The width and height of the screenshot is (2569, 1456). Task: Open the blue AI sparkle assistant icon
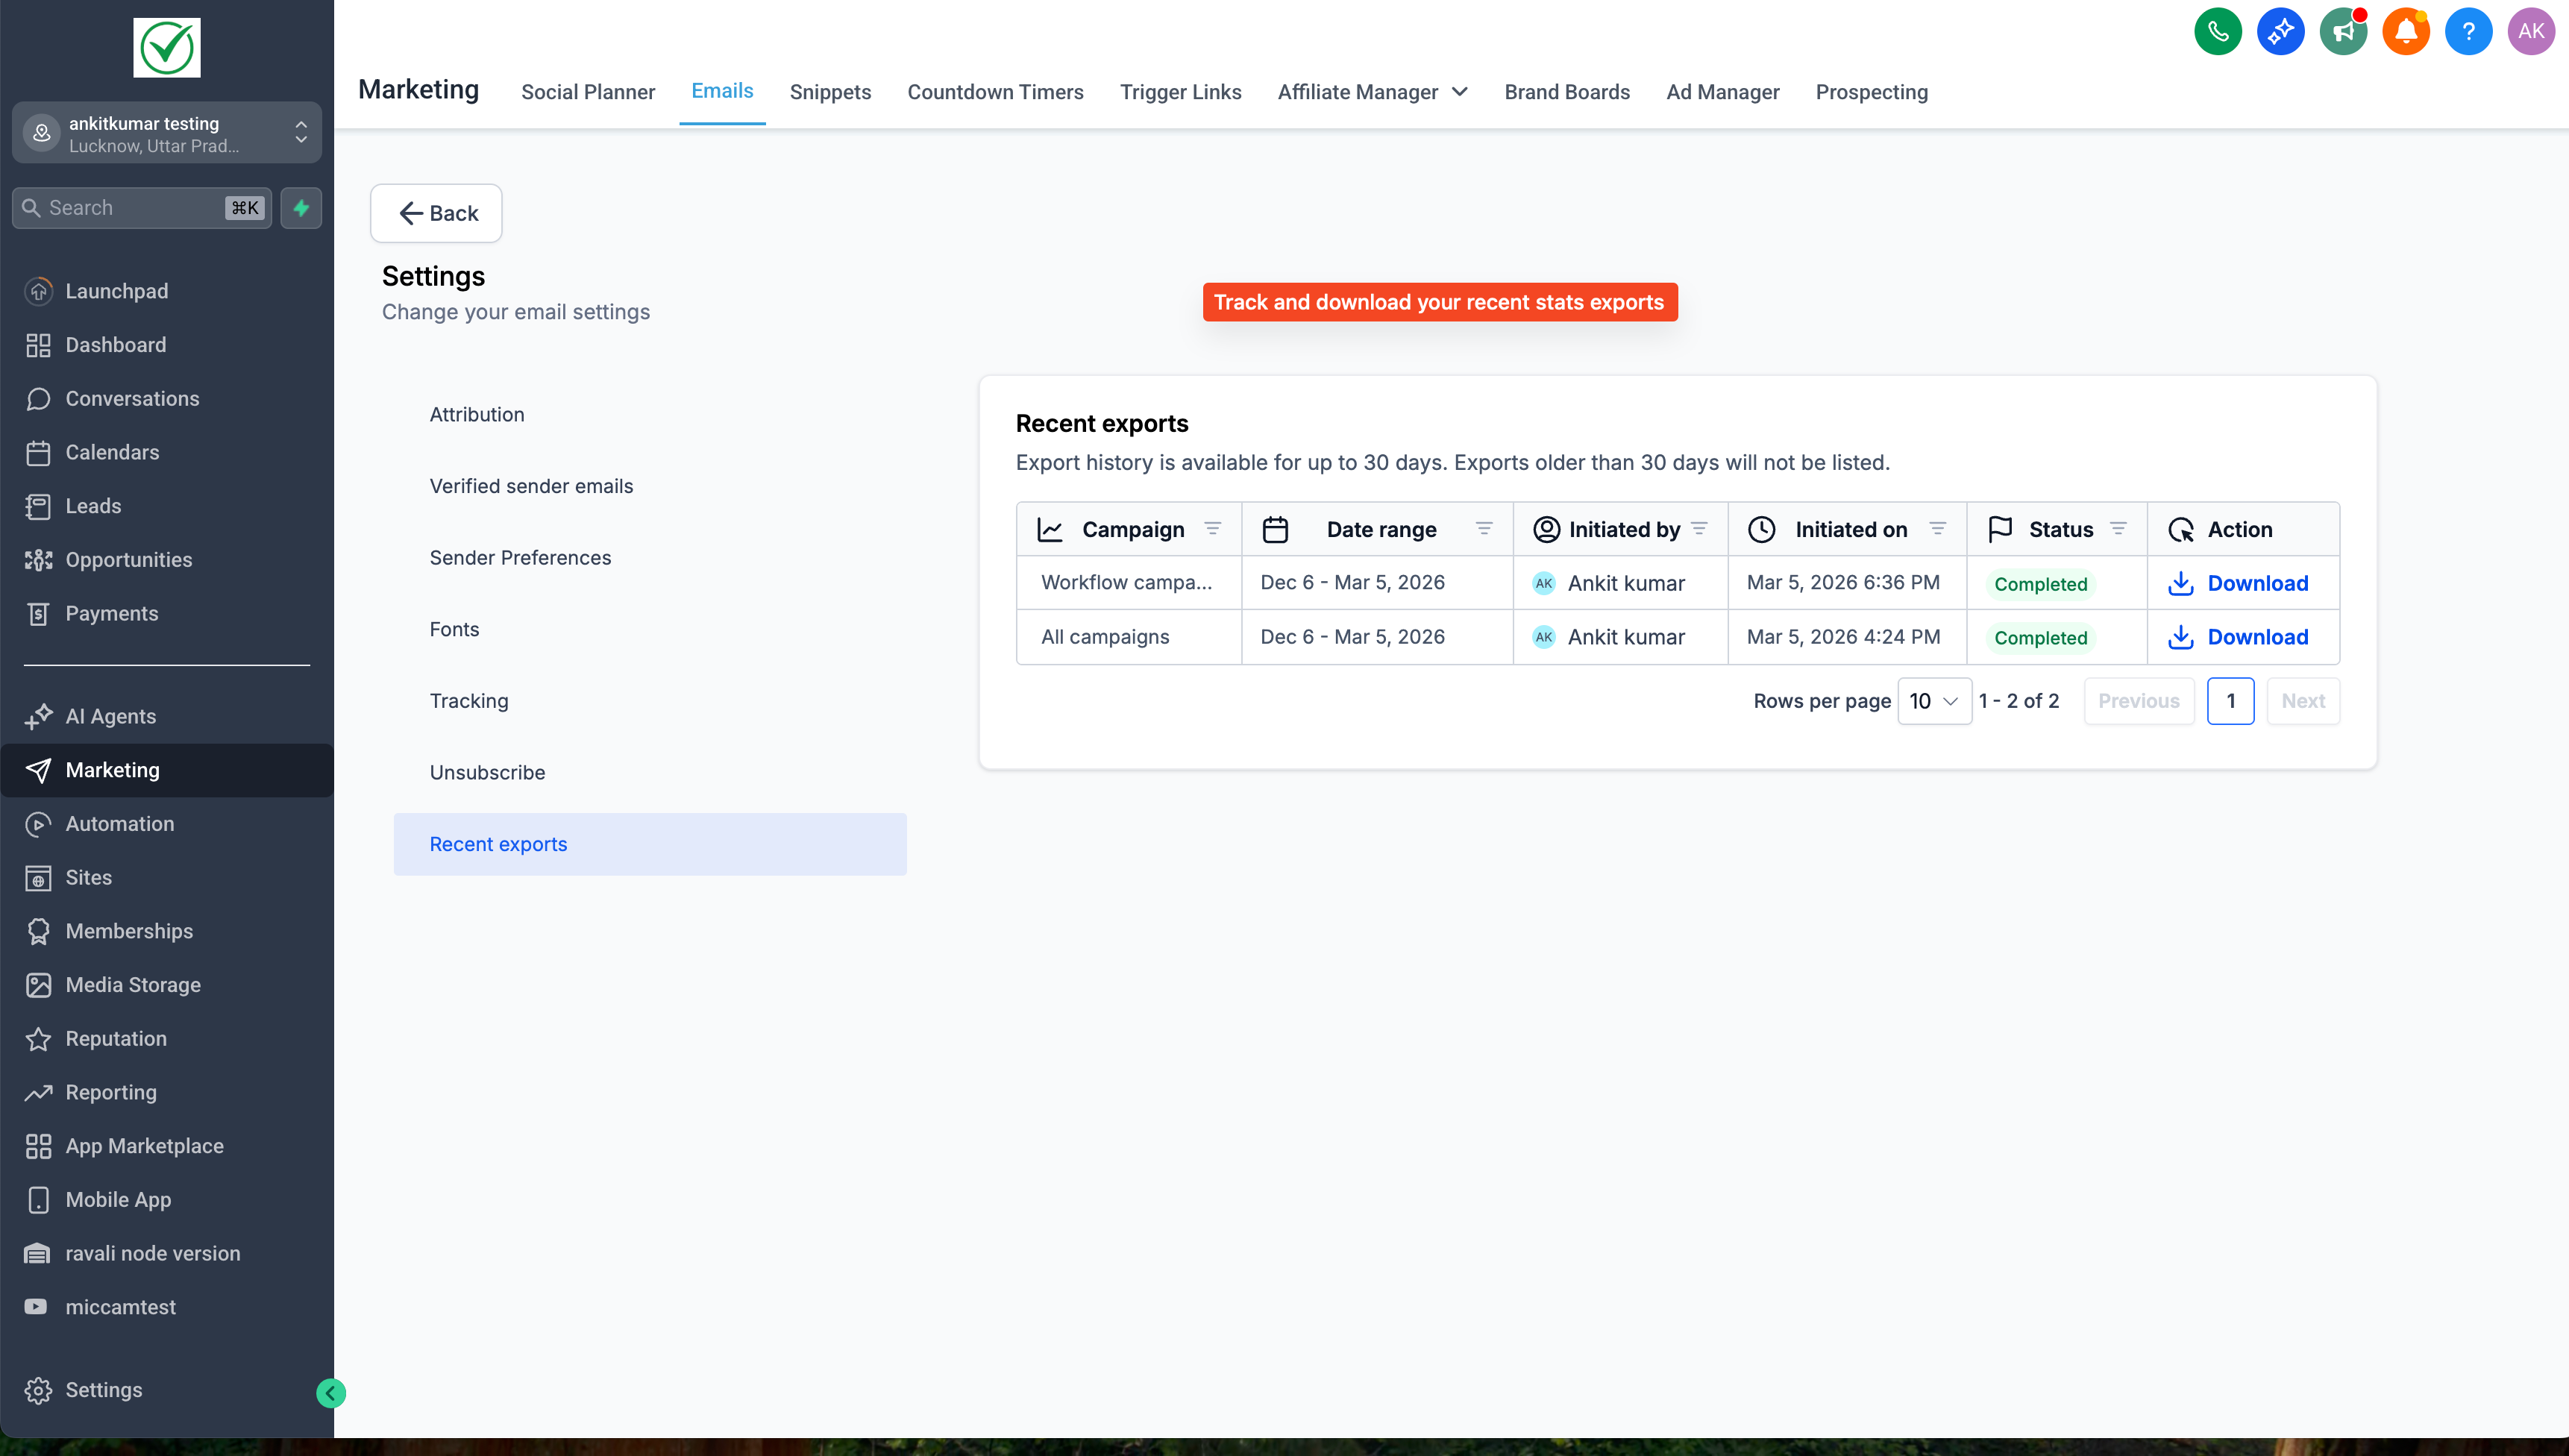2280,31
